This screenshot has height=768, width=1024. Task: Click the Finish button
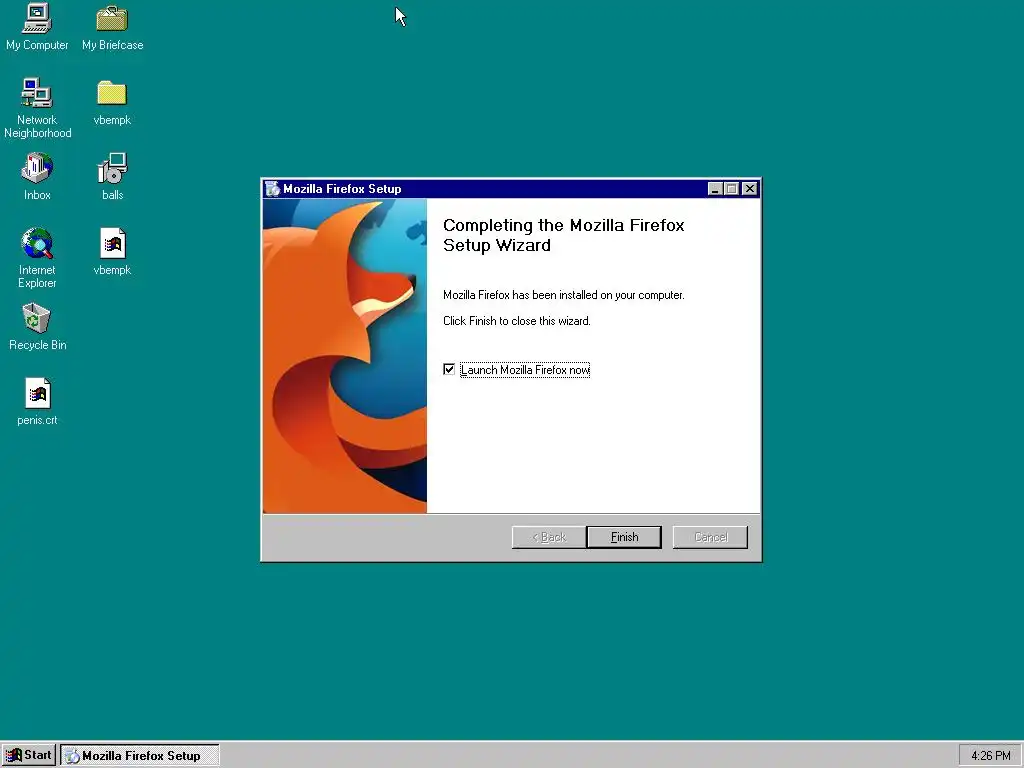pyautogui.click(x=624, y=537)
